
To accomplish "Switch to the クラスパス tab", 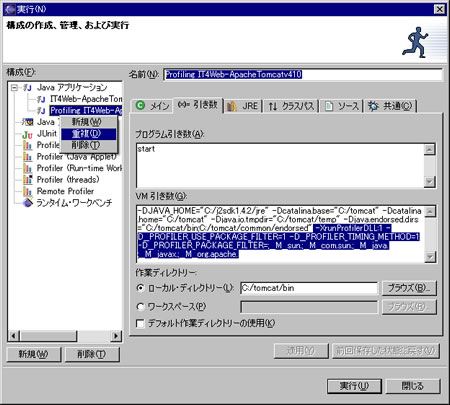I will 291,106.
